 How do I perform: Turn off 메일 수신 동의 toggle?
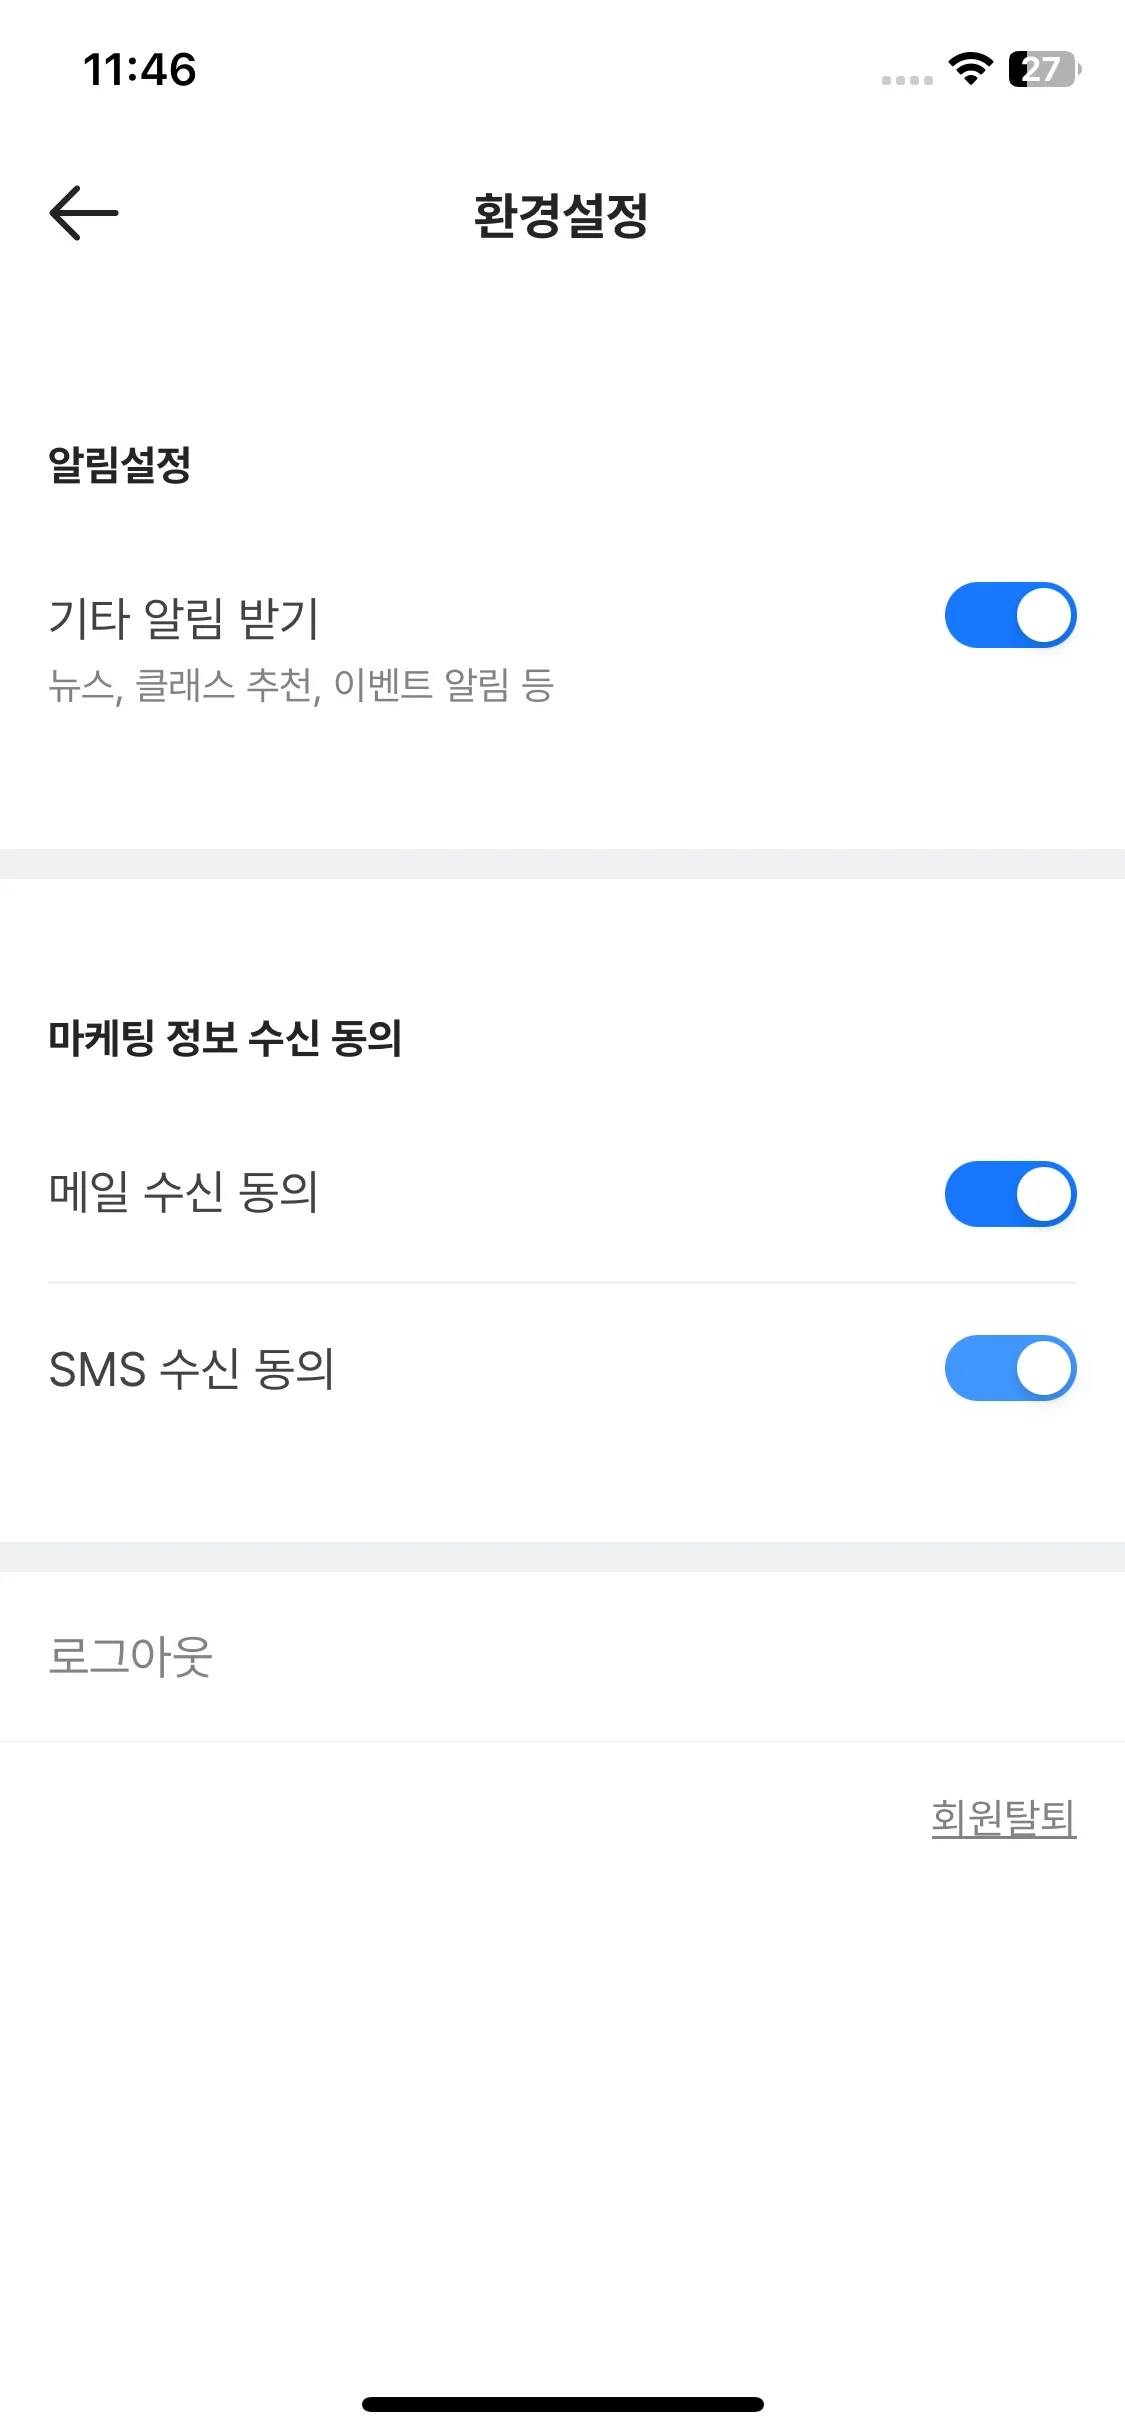1010,1194
